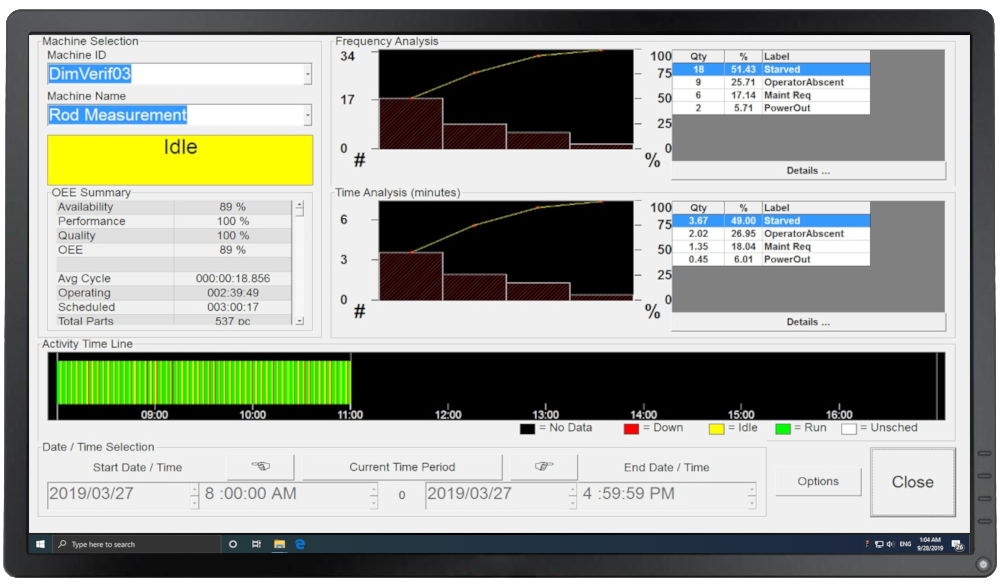
Task: Click the yellow Idle legend swatch
Action: pos(716,429)
